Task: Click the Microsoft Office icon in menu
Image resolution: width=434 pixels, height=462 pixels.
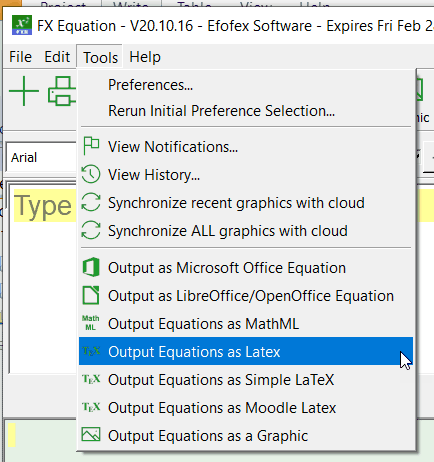Action: tap(91, 267)
